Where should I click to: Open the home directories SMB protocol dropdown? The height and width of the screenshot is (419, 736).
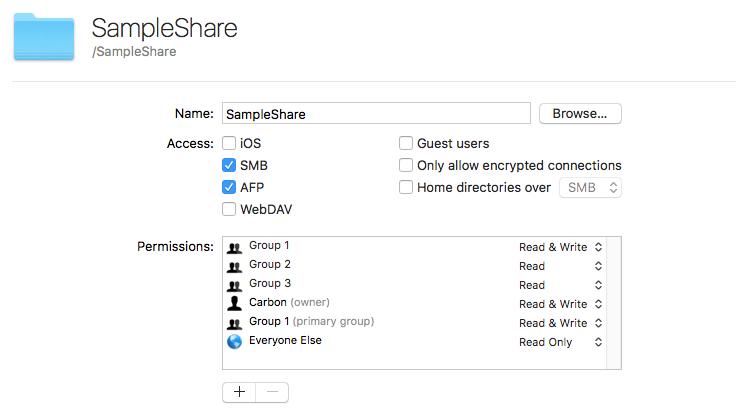pos(590,187)
